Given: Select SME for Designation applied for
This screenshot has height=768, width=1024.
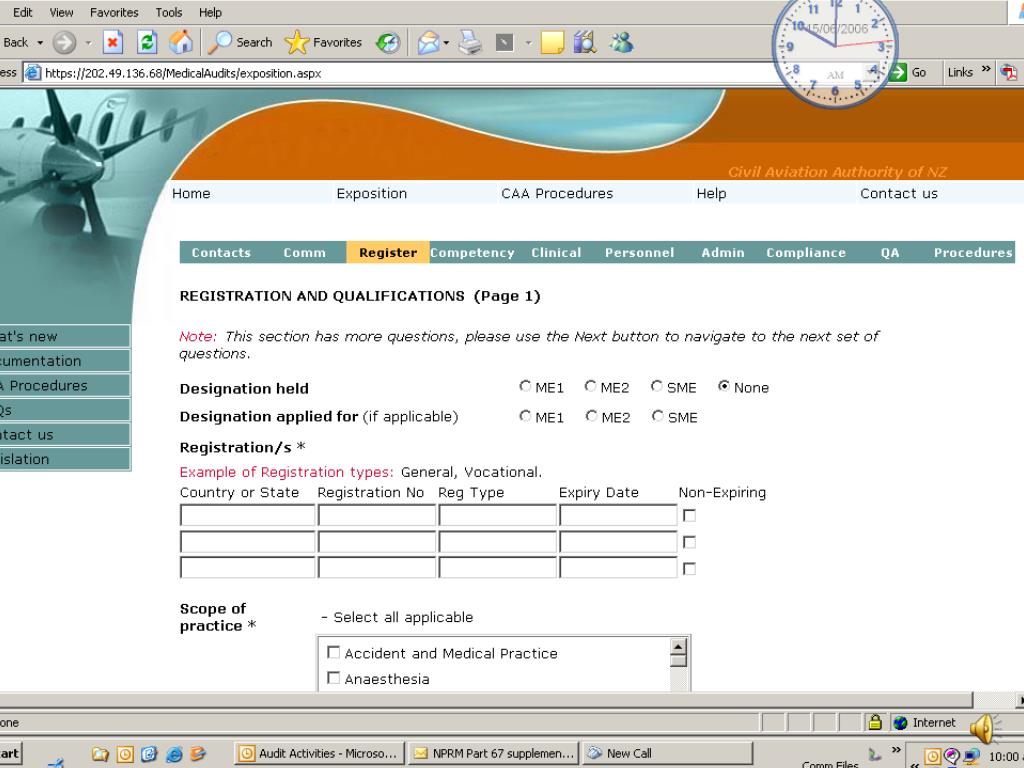Looking at the screenshot, I should coord(658,415).
